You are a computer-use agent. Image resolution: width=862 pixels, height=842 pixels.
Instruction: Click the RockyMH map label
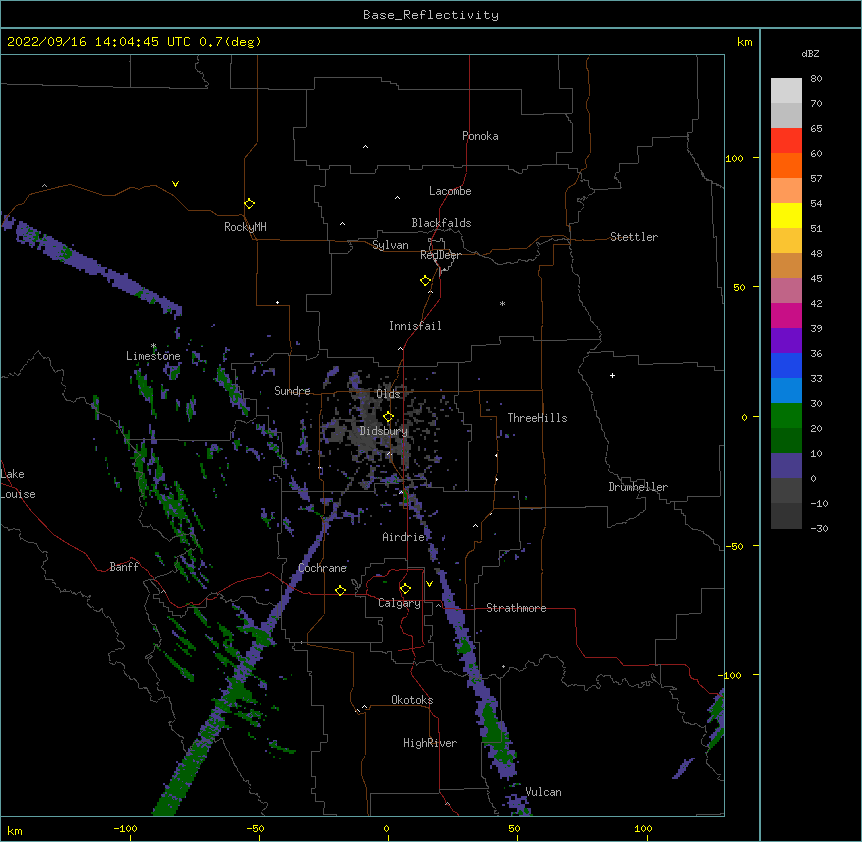click(245, 227)
